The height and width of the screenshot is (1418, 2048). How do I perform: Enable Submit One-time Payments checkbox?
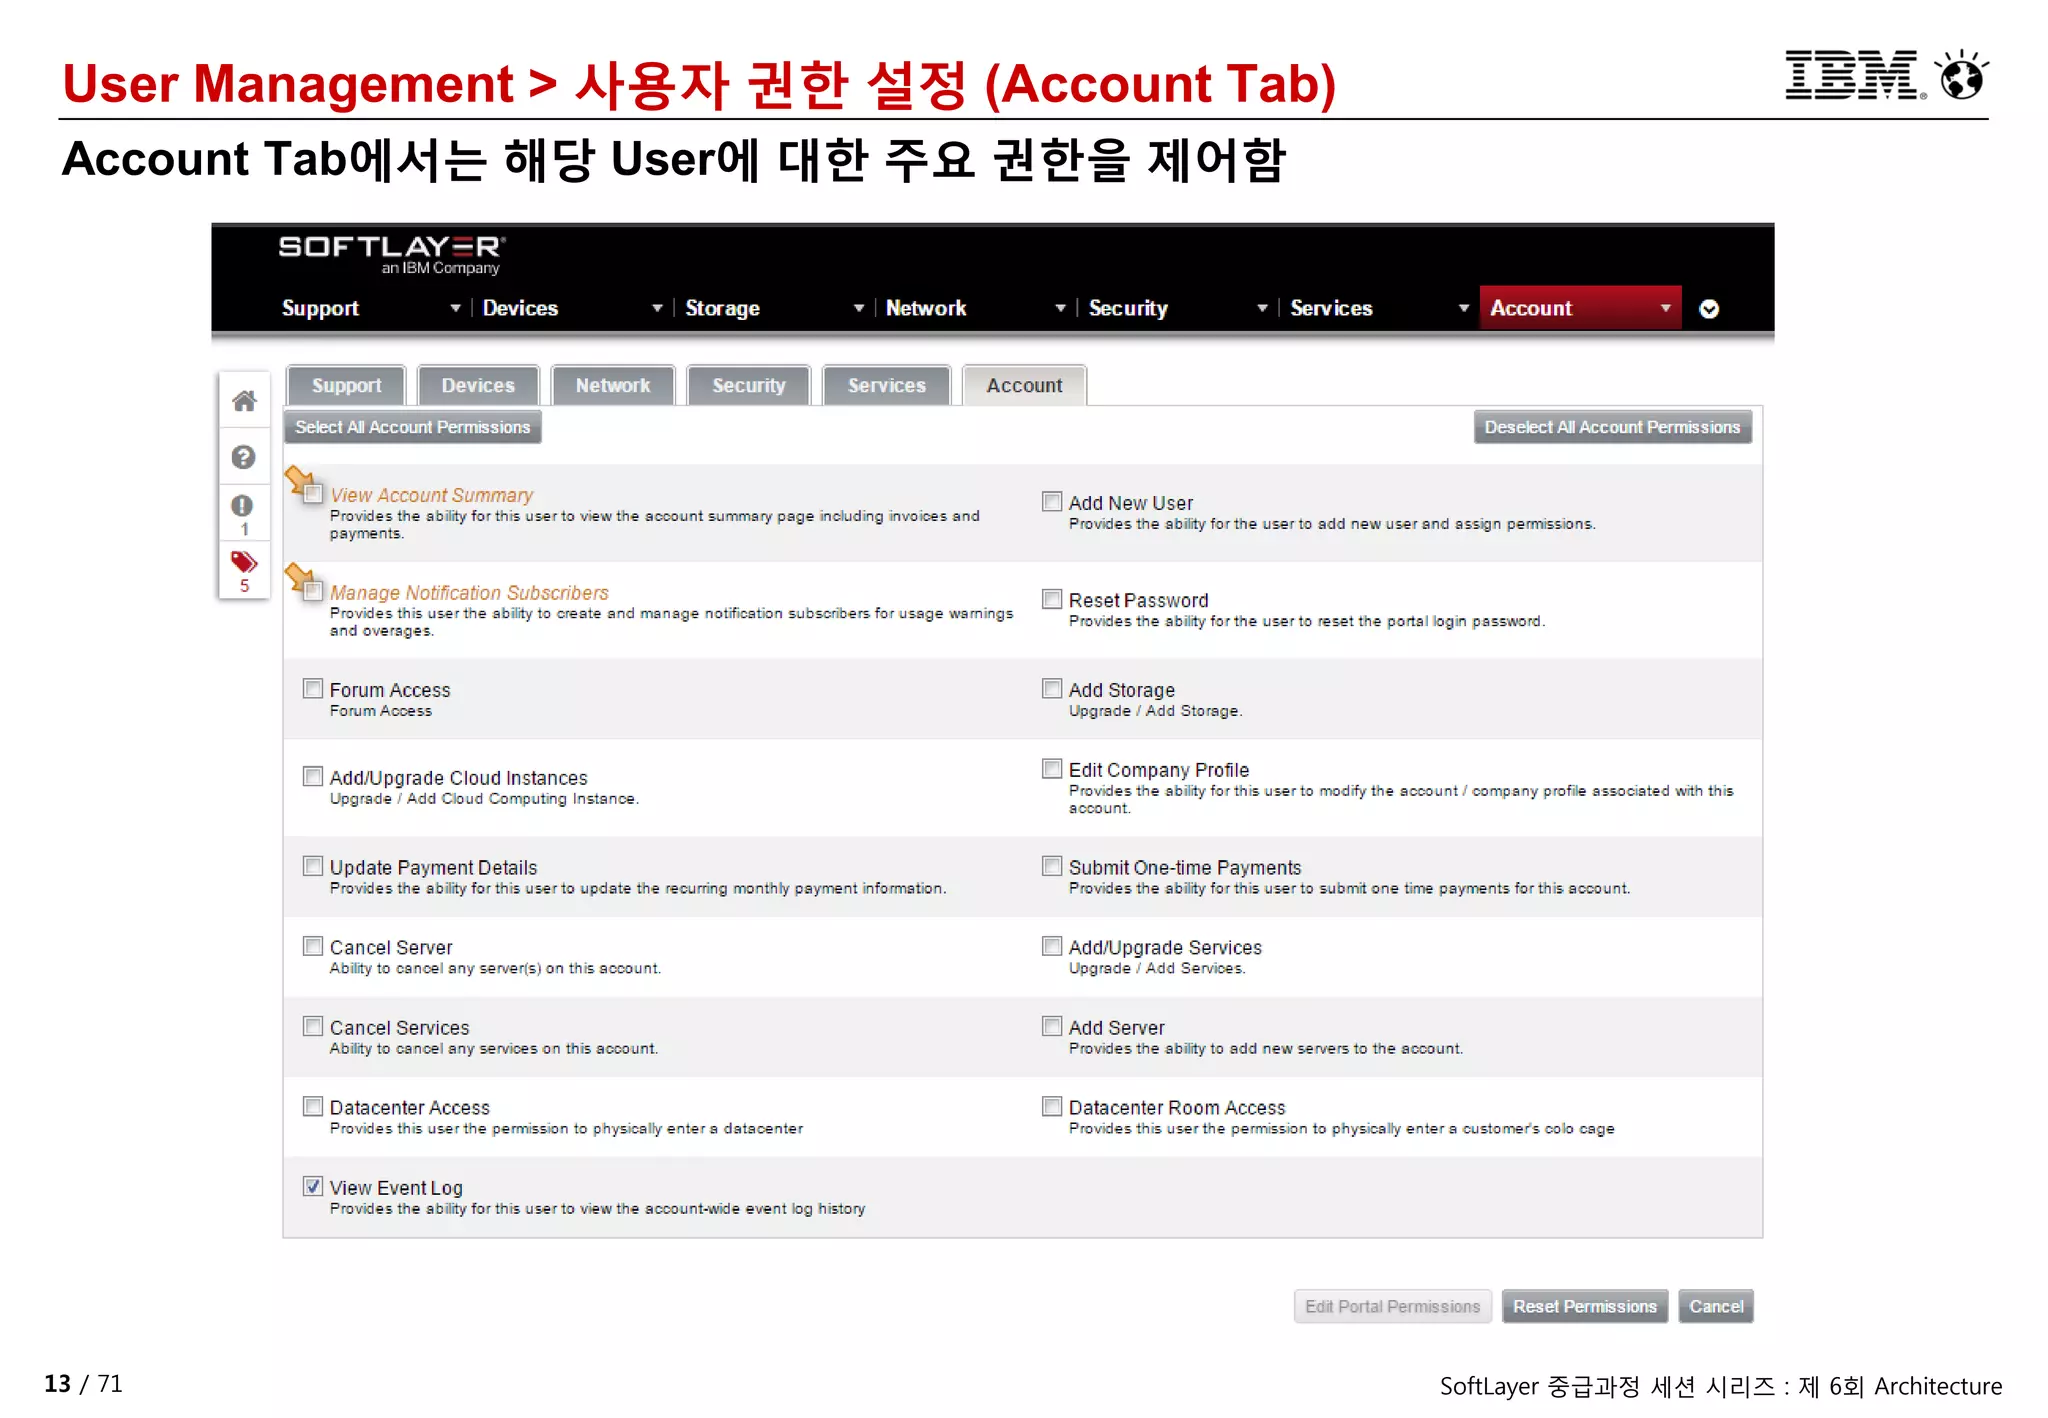pyautogui.click(x=1052, y=866)
